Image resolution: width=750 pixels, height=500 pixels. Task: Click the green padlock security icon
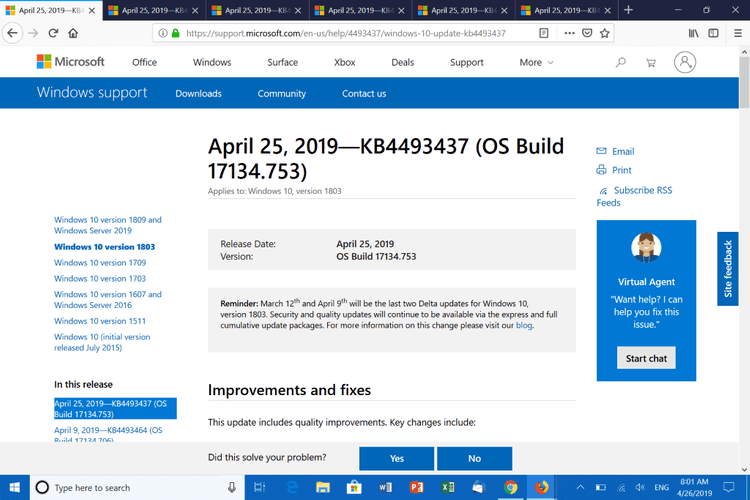[176, 33]
